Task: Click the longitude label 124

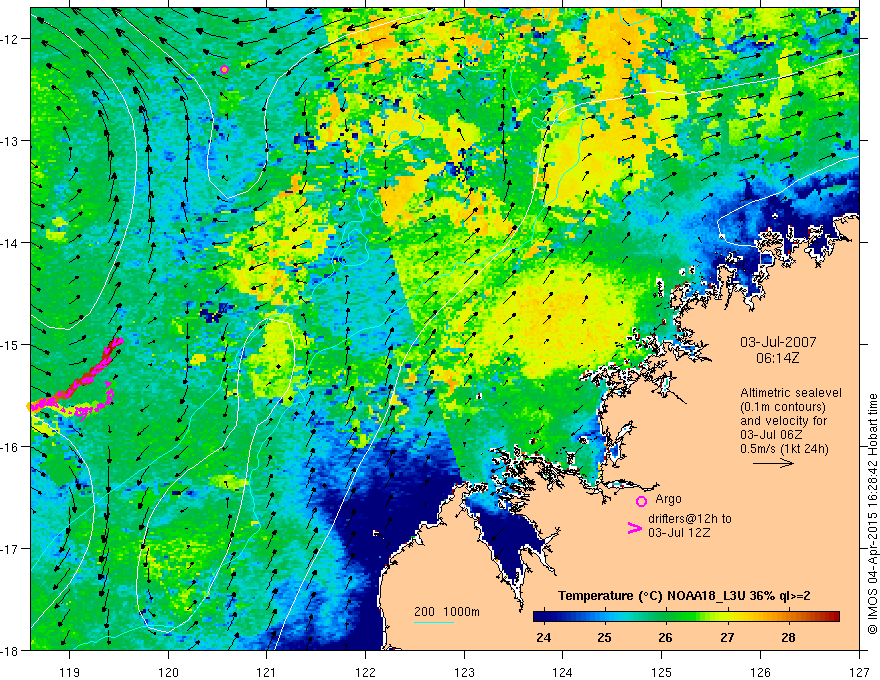Action: click(563, 672)
